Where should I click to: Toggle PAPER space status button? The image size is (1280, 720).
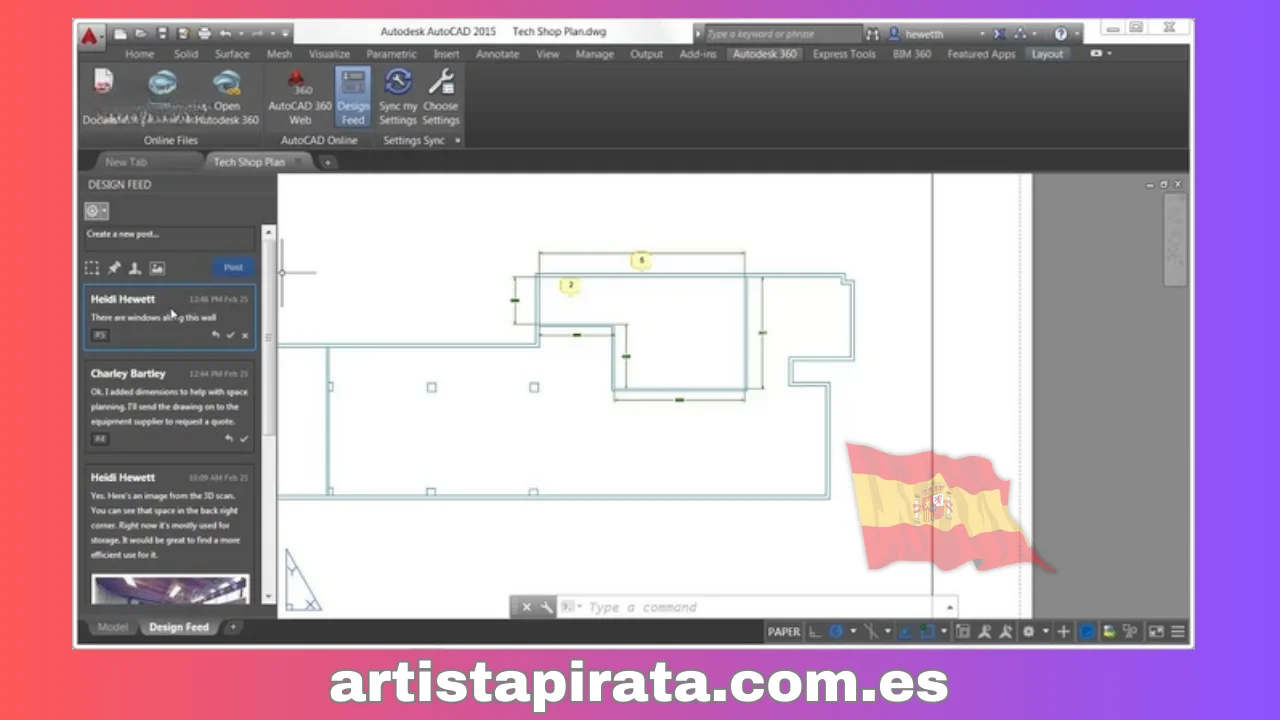[x=783, y=632]
